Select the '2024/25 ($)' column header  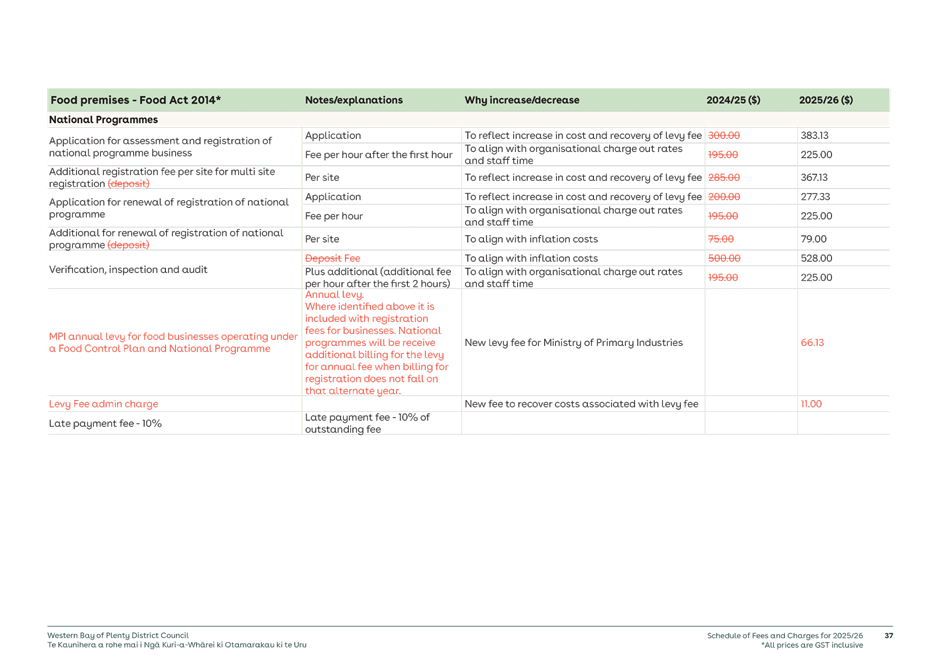point(732,100)
